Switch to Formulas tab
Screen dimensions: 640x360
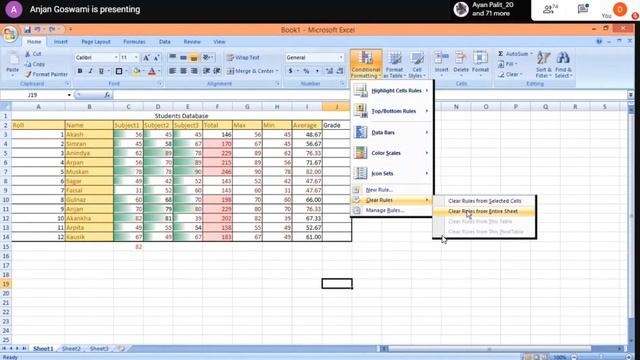pos(134,42)
